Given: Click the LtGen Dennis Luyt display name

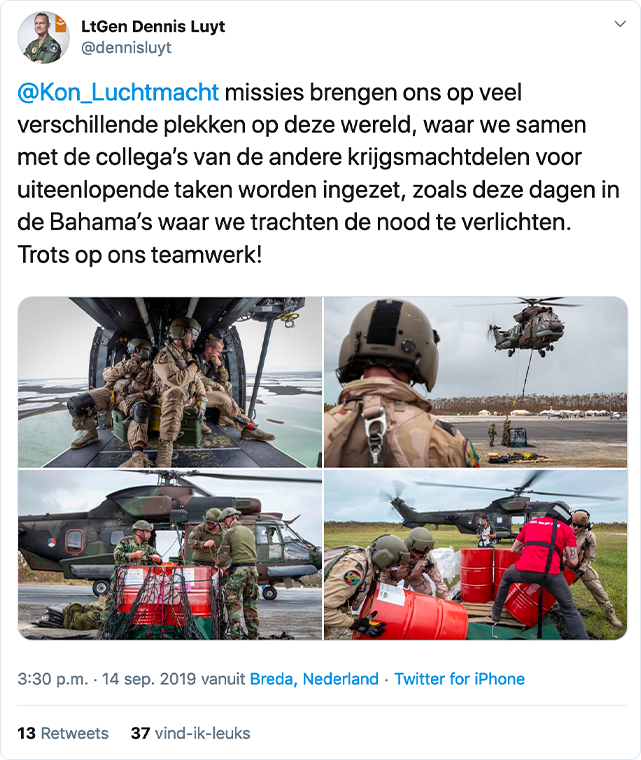Looking at the screenshot, I should coord(153,26).
